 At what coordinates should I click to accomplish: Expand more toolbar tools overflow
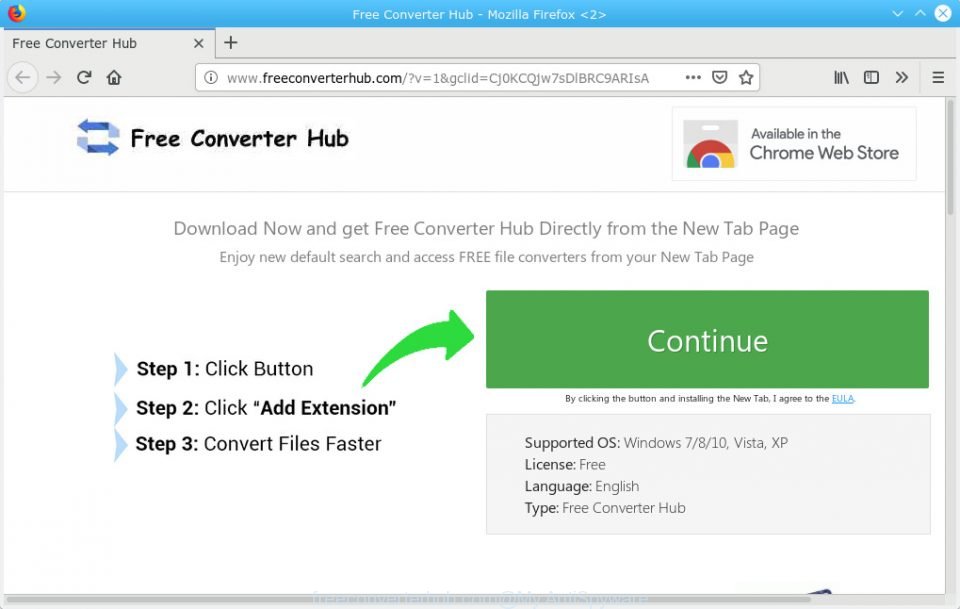[x=901, y=77]
